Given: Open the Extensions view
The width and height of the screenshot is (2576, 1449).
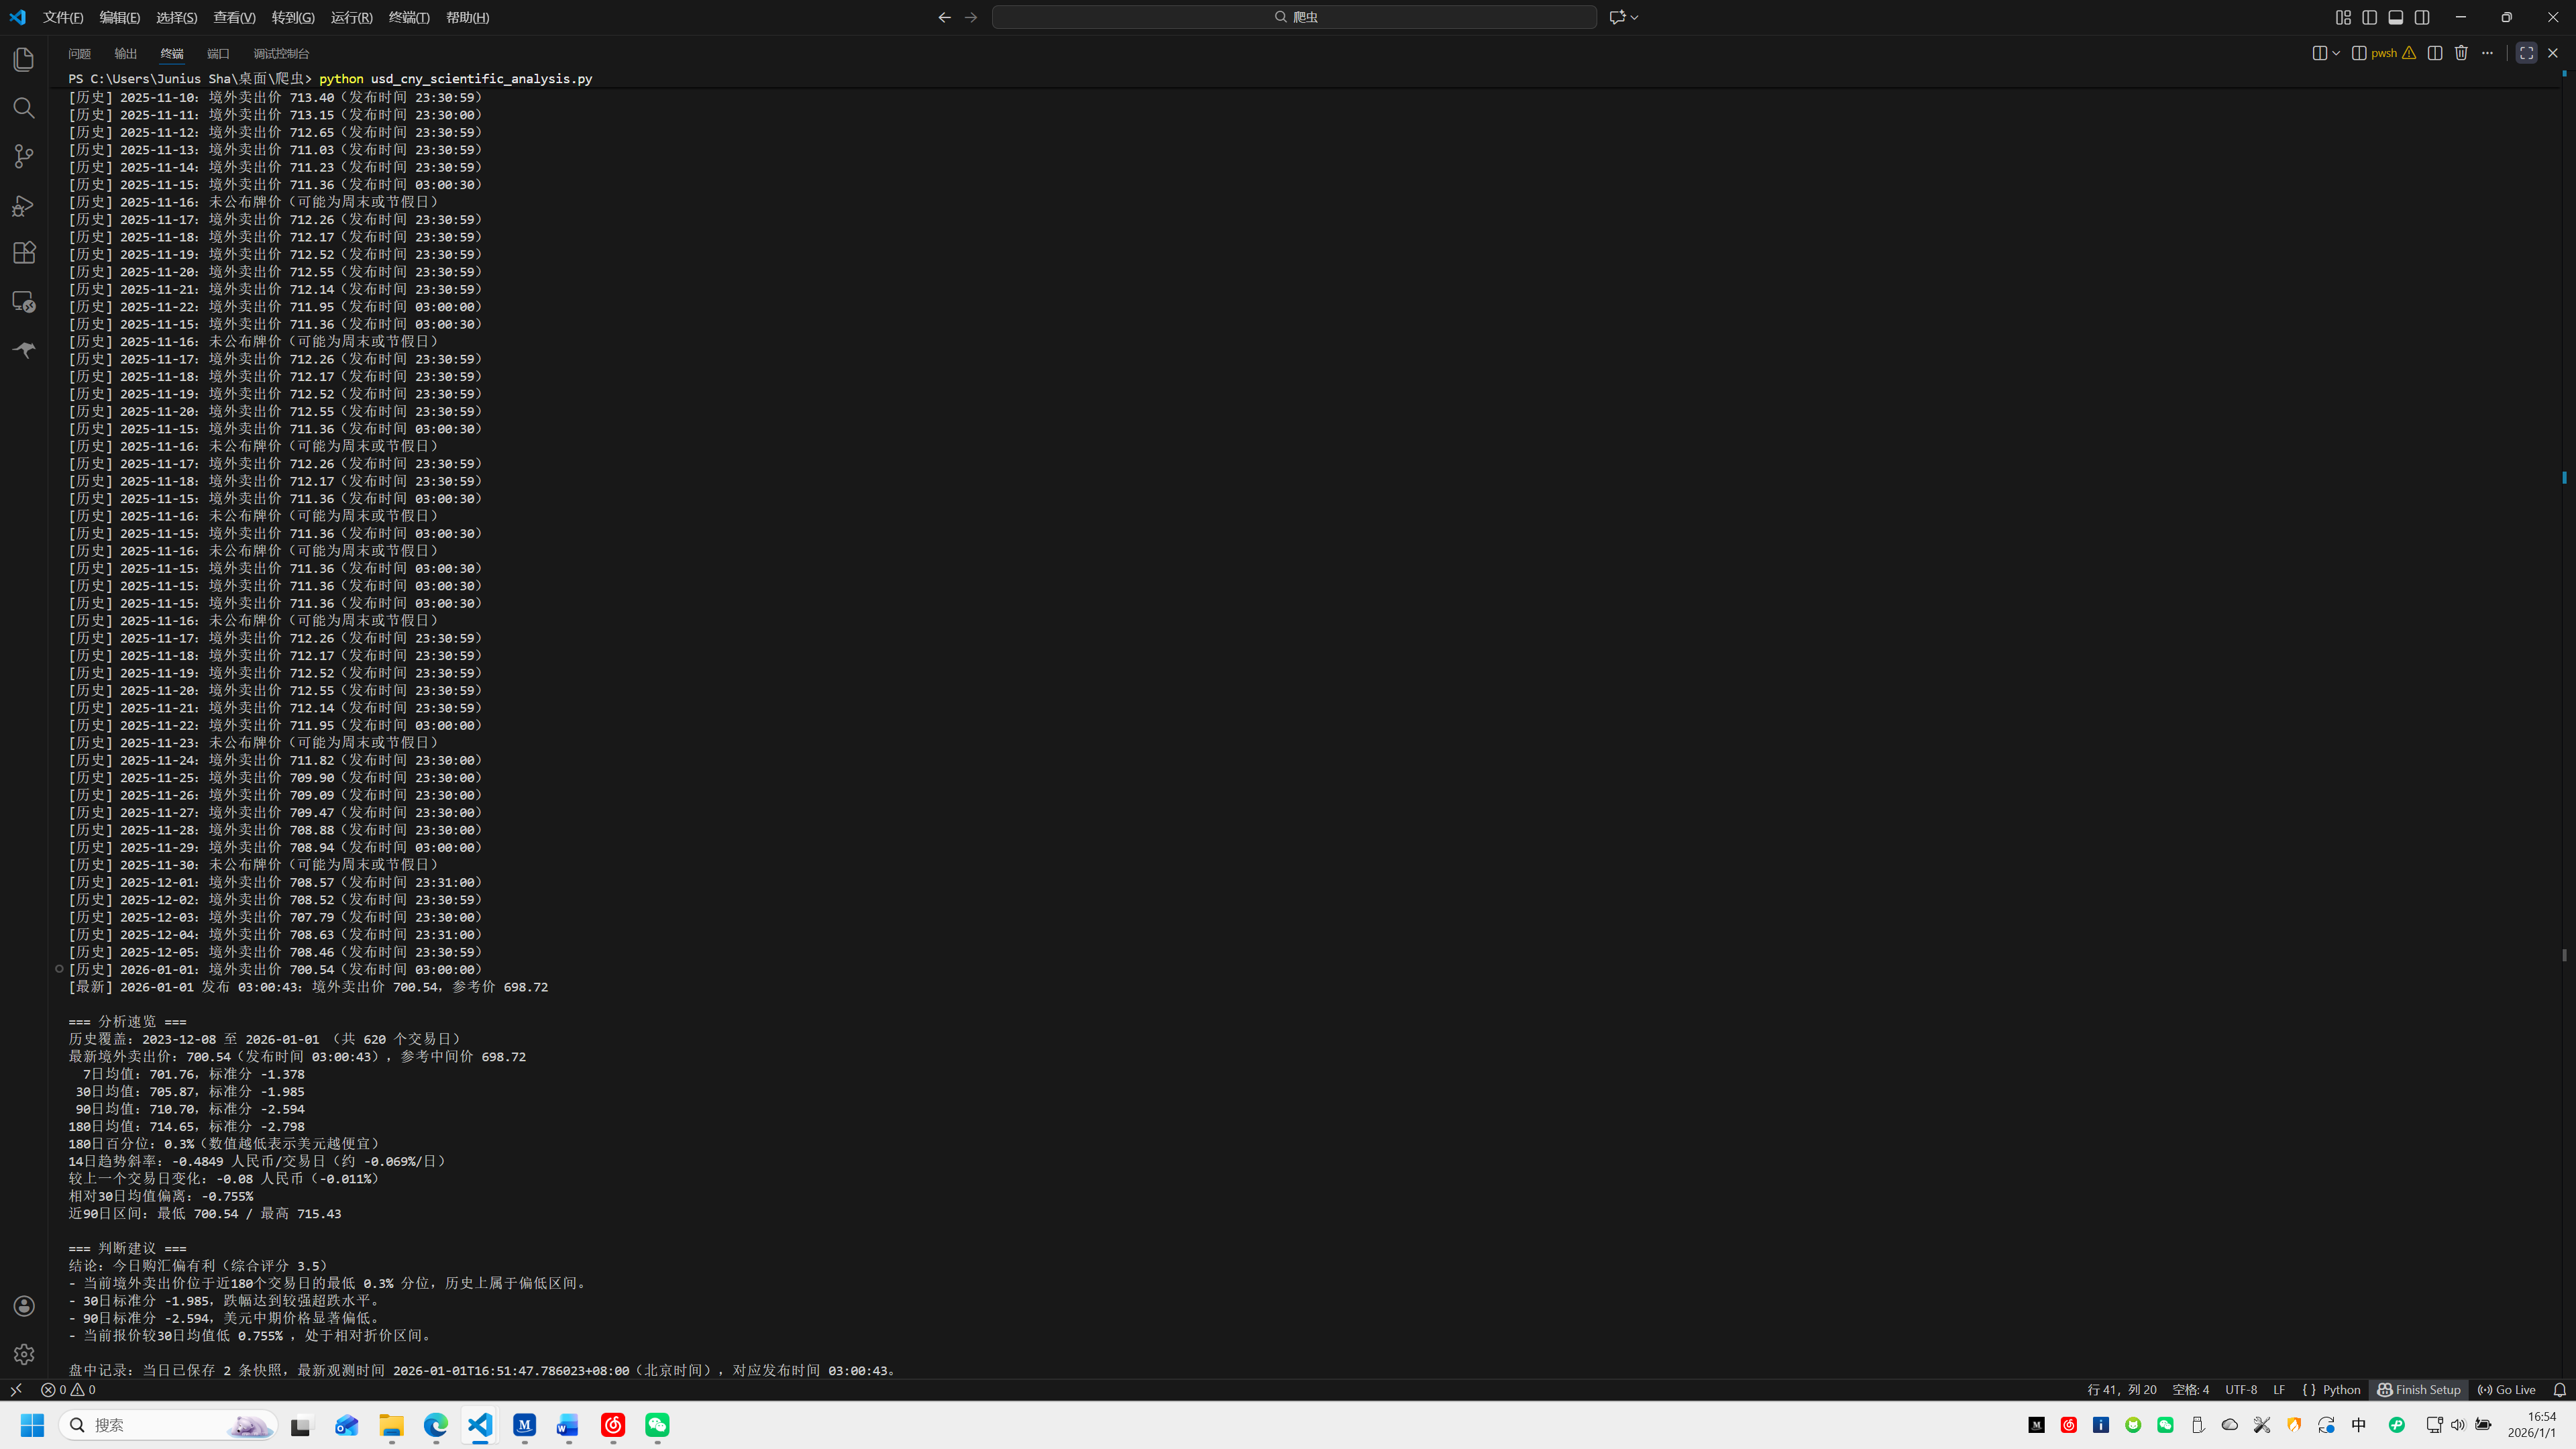Looking at the screenshot, I should pos(24,253).
